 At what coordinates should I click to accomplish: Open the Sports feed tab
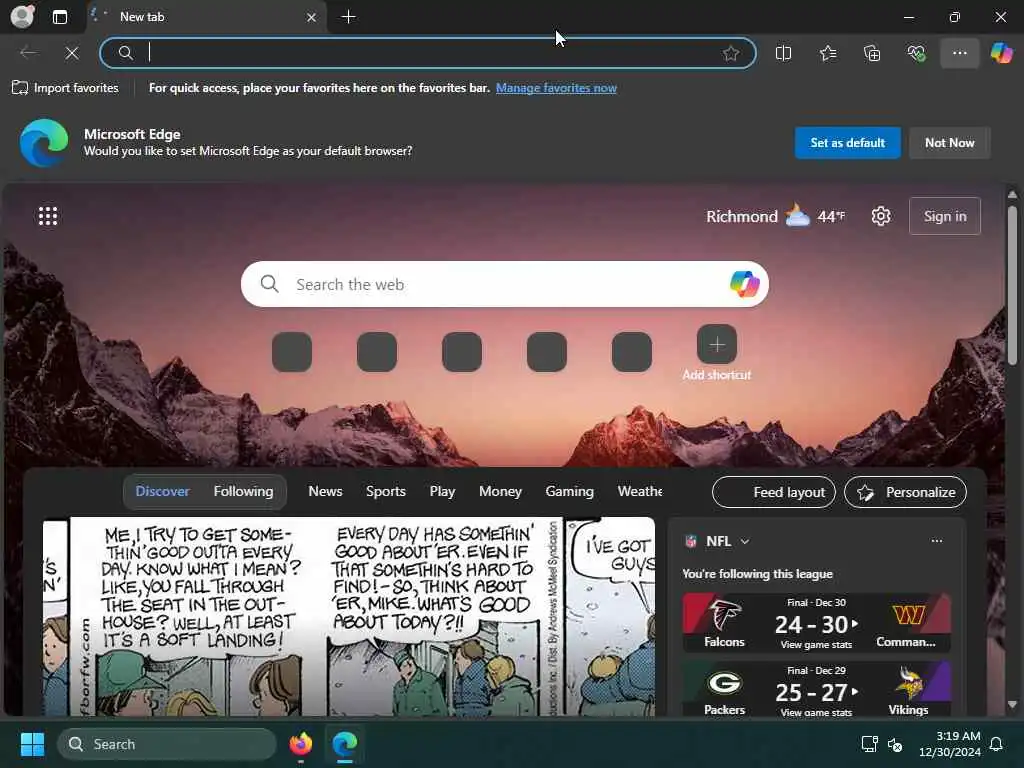click(x=386, y=491)
